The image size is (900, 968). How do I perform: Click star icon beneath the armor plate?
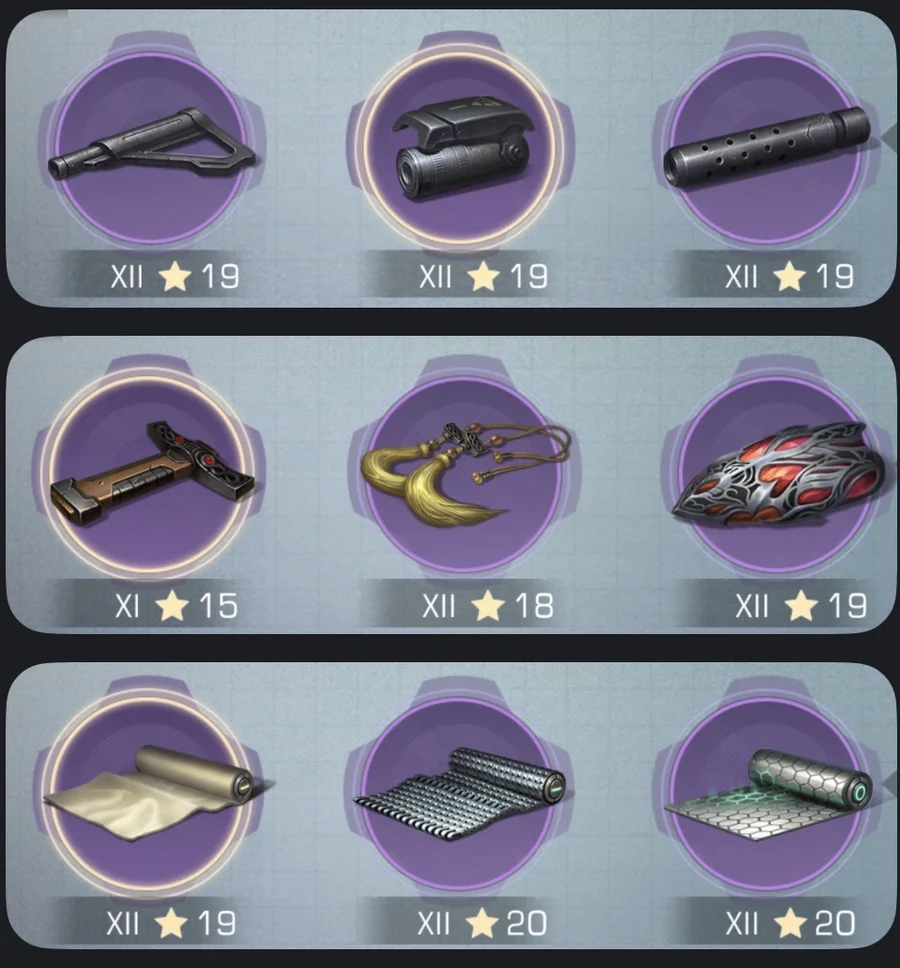coord(801,606)
